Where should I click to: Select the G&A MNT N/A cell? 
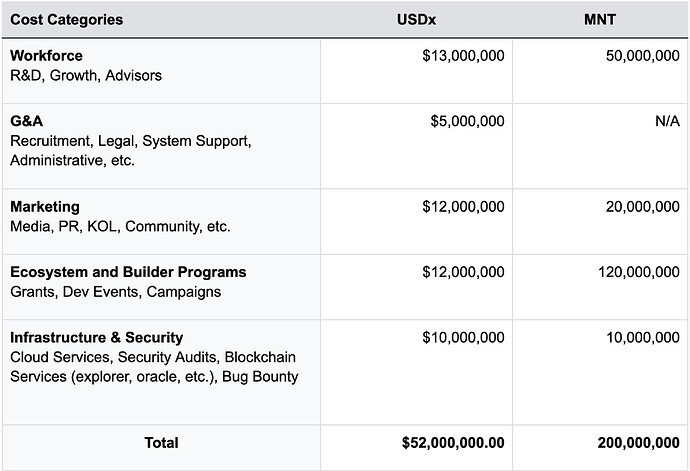click(664, 121)
